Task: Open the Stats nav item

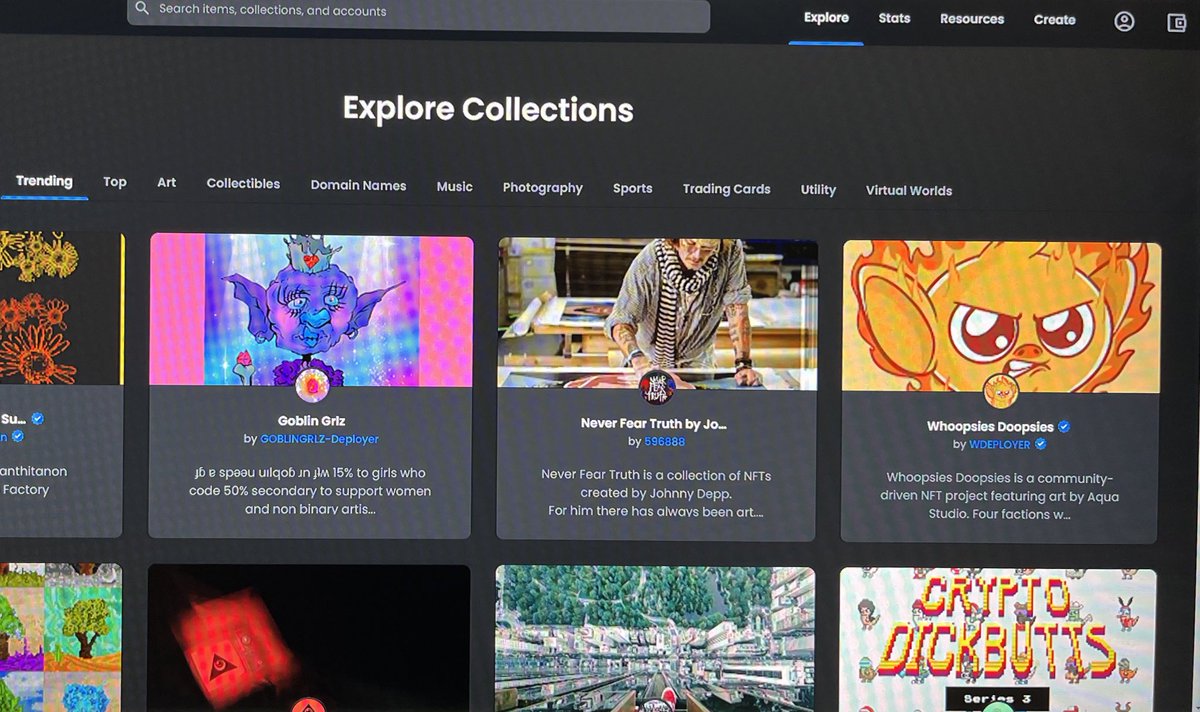Action: pyautogui.click(x=894, y=18)
